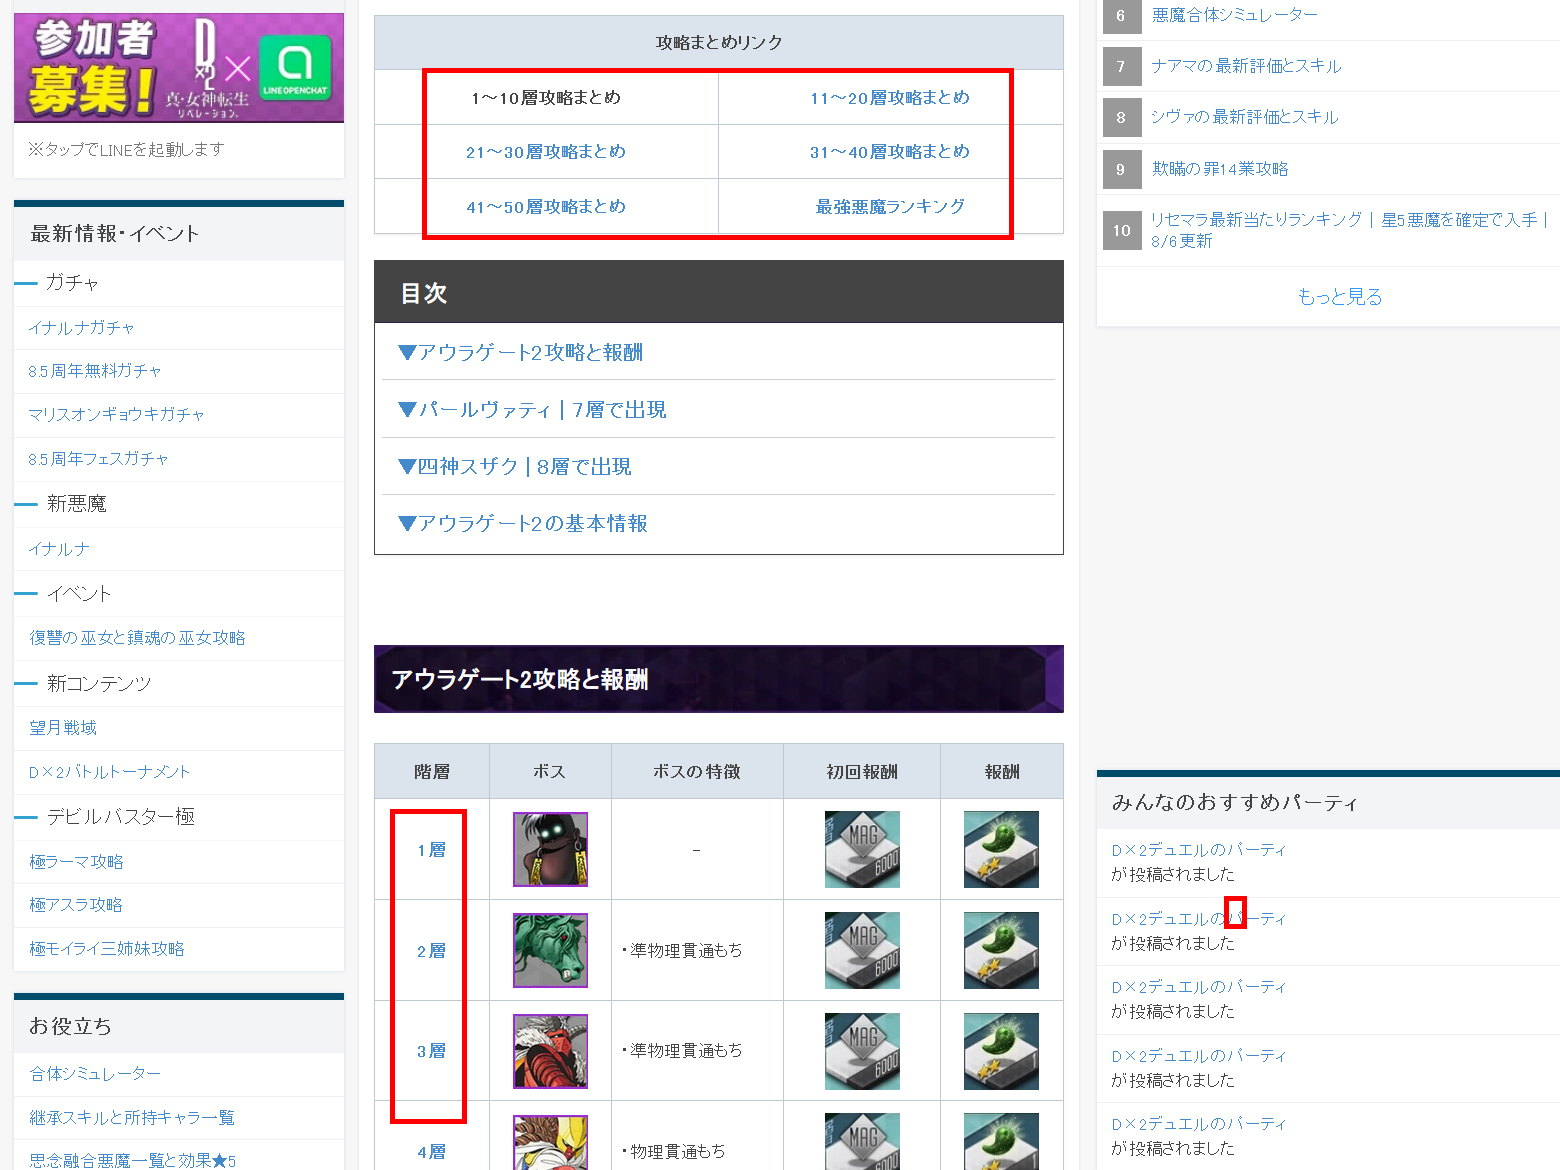Jump to アウラゲート2攻略と報酬 in the contents
This screenshot has width=1560, height=1170.
click(x=520, y=352)
